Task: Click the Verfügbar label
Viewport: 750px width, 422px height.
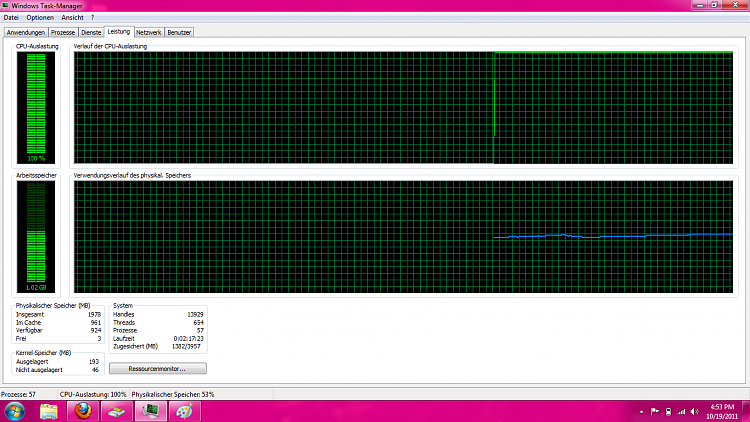Action: click(29, 331)
